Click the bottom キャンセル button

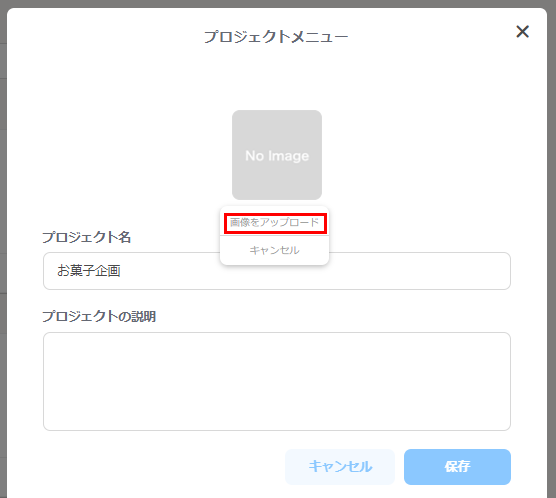[x=340, y=467]
